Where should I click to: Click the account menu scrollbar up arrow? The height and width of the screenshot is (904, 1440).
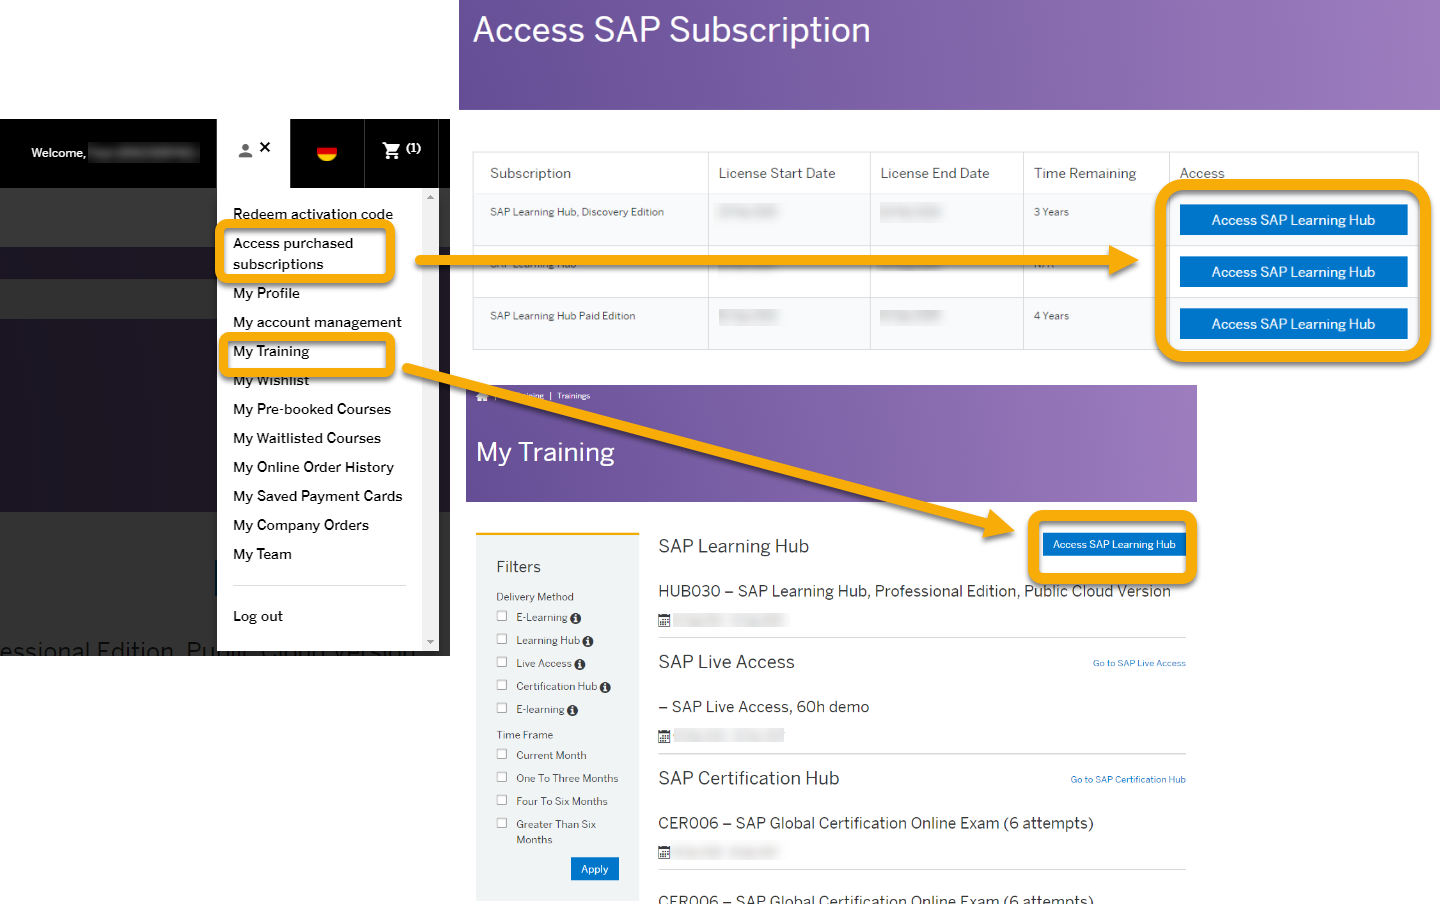click(431, 197)
